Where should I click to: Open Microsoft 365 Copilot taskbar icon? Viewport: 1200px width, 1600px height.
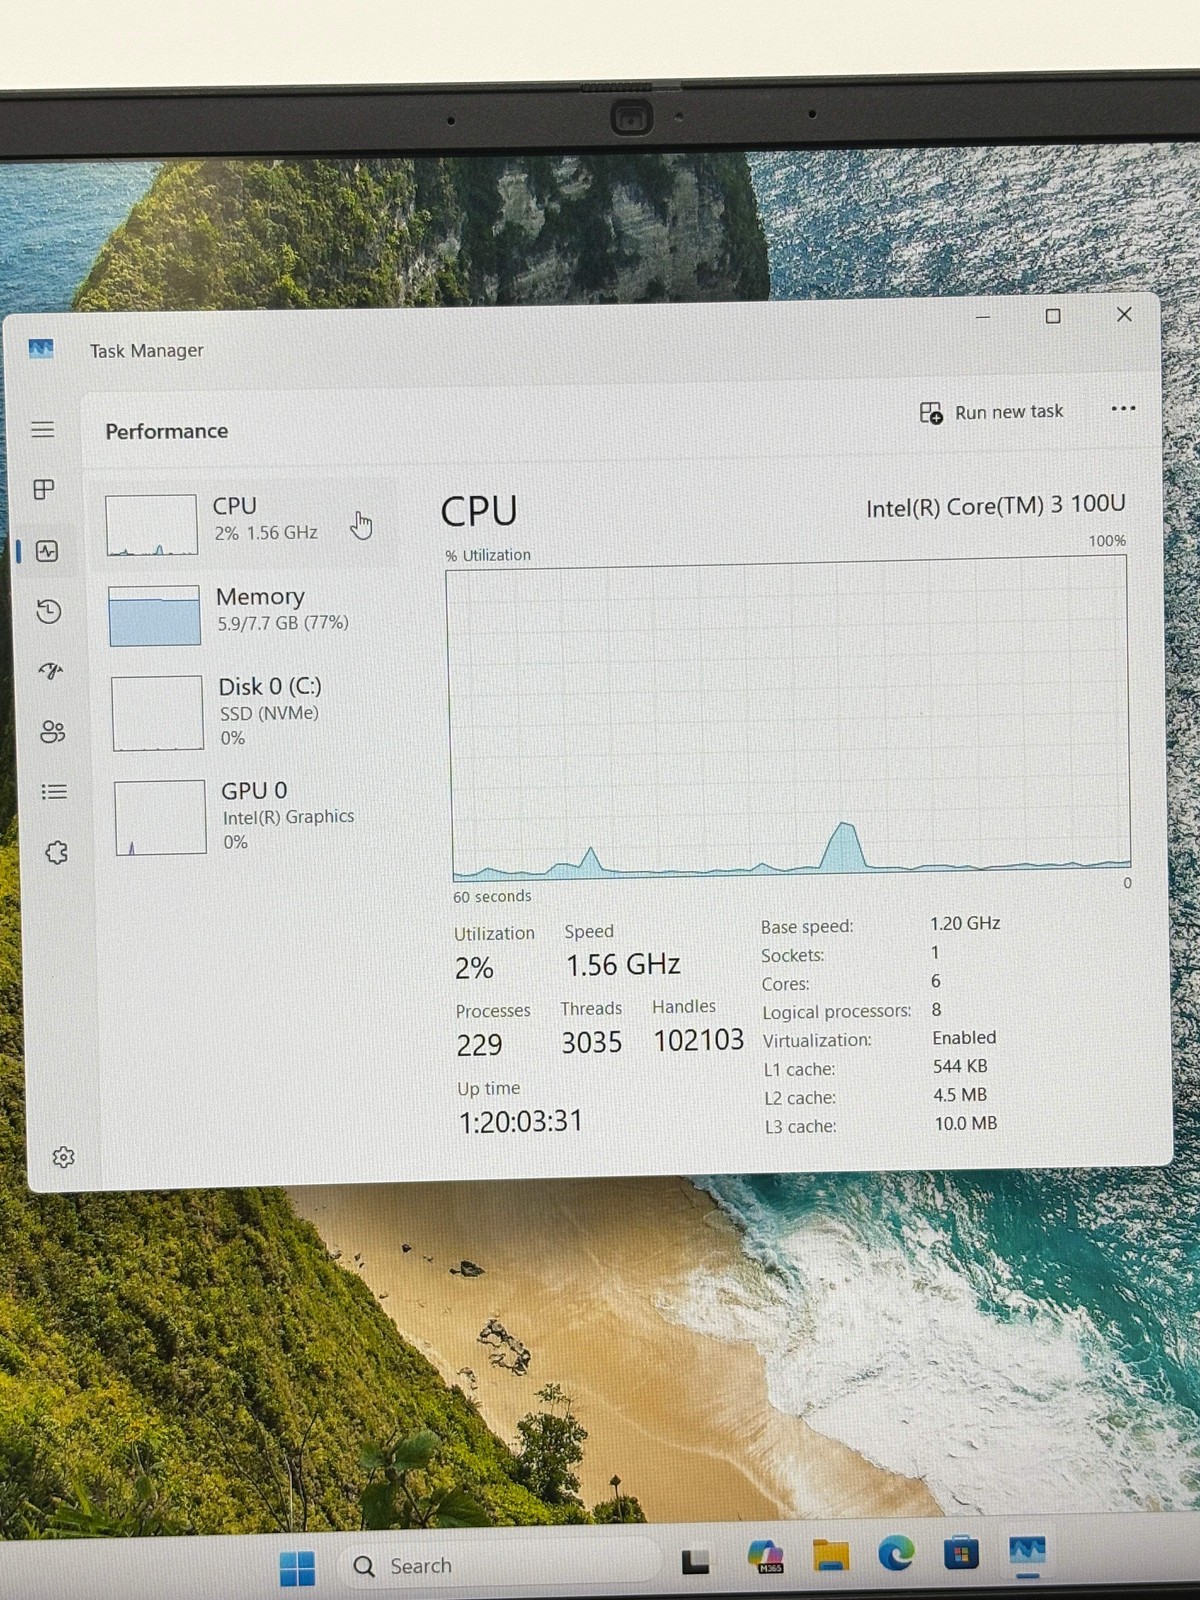[x=766, y=1557]
